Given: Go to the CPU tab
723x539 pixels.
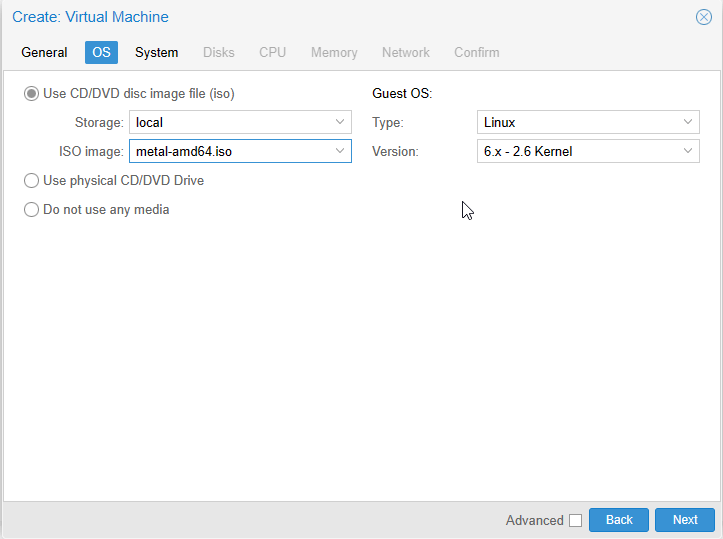Looking at the screenshot, I should click(273, 53).
